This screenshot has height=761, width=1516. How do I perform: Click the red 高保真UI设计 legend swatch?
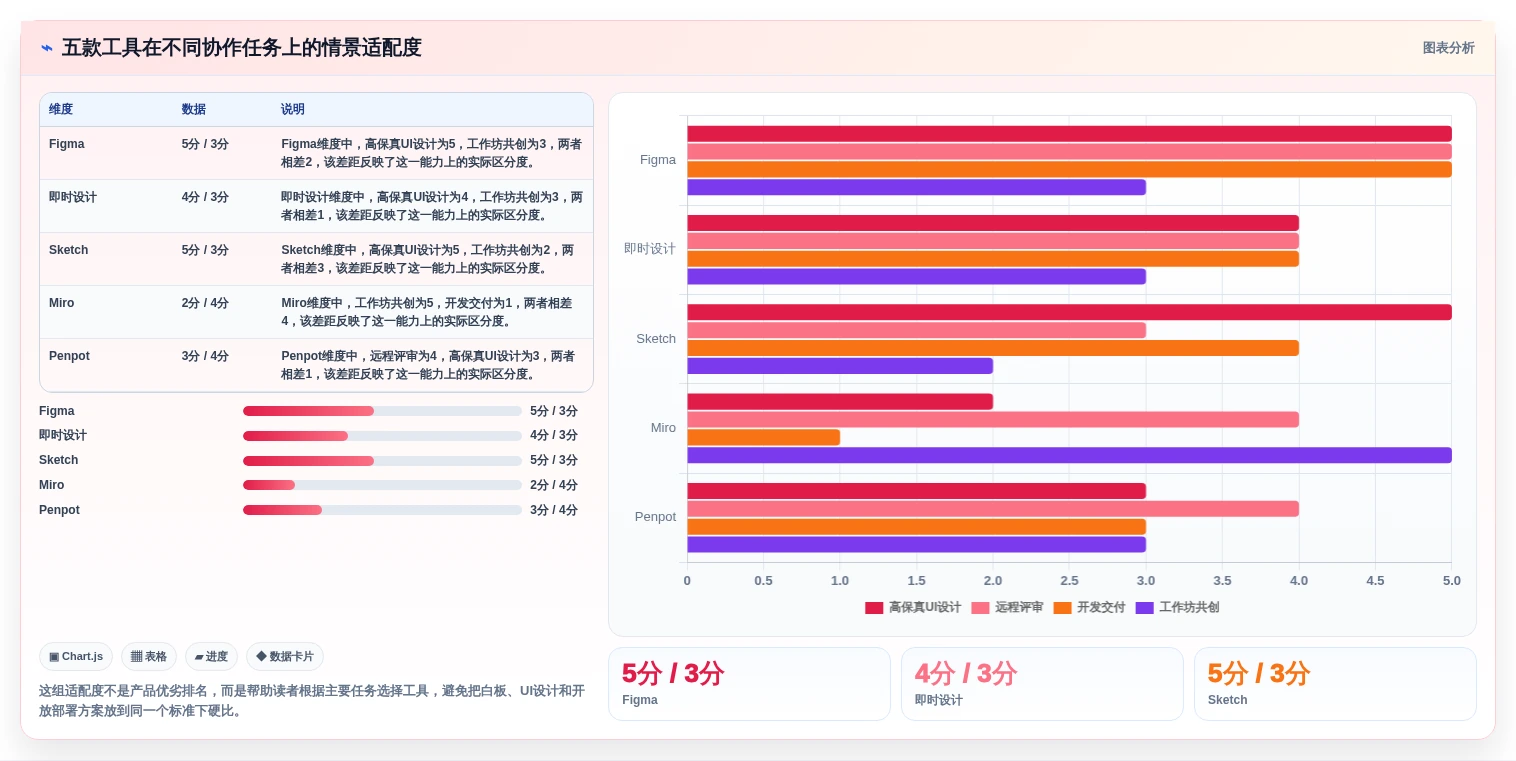coord(874,608)
